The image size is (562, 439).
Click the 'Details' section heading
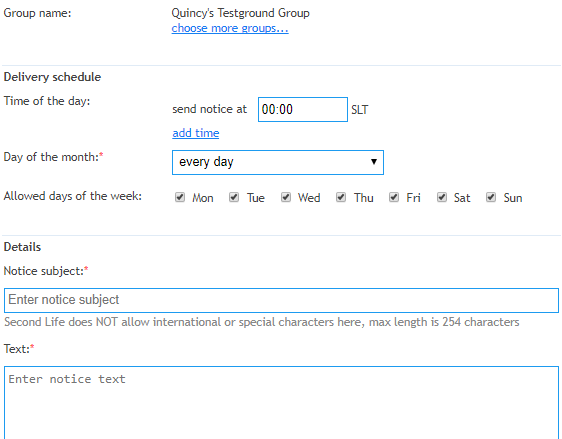click(x=22, y=247)
